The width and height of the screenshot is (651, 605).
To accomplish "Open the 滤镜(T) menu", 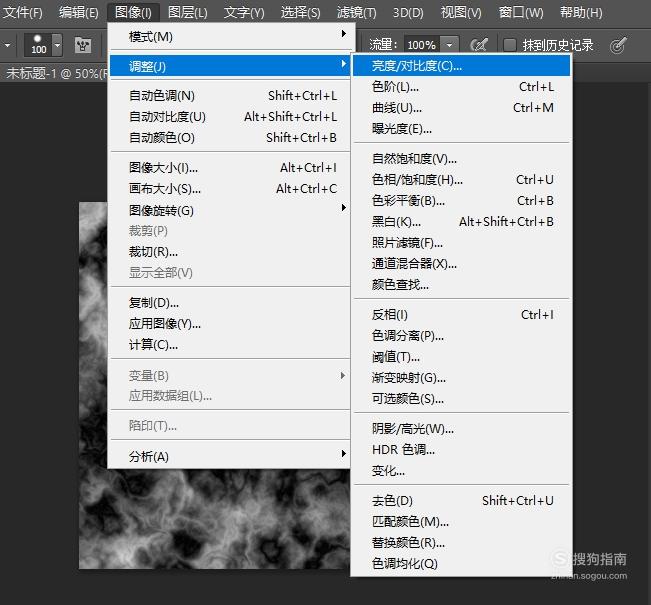I will point(357,12).
